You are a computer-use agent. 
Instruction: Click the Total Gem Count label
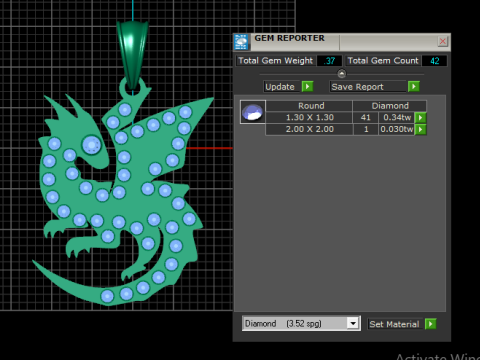click(x=383, y=61)
